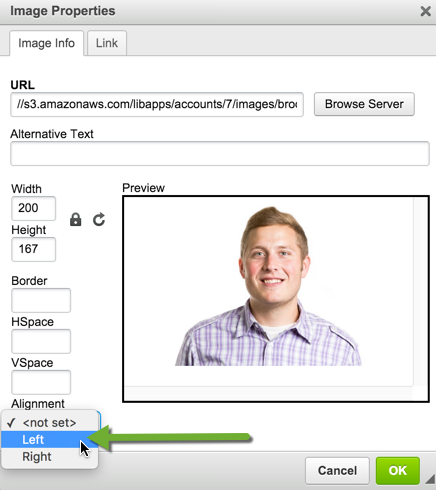The height and width of the screenshot is (490, 436).
Task: Click the Preview label
Action: tap(143, 188)
